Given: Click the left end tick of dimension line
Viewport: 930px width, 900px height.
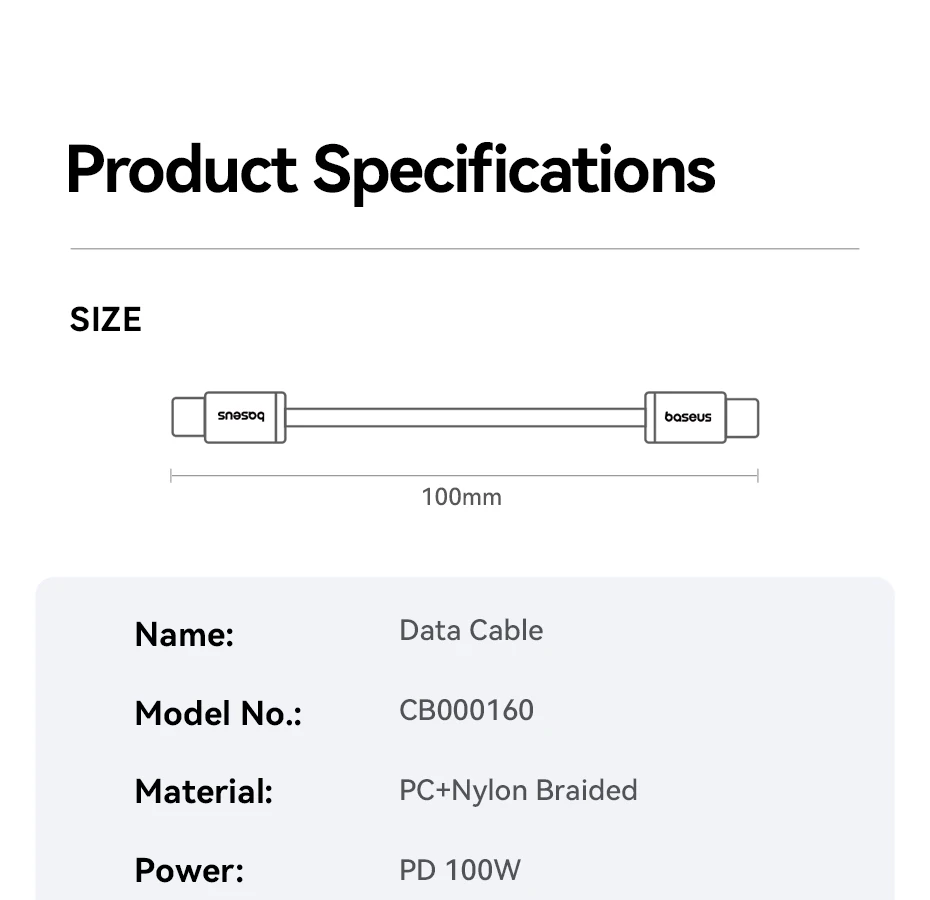Looking at the screenshot, I should click(172, 476).
